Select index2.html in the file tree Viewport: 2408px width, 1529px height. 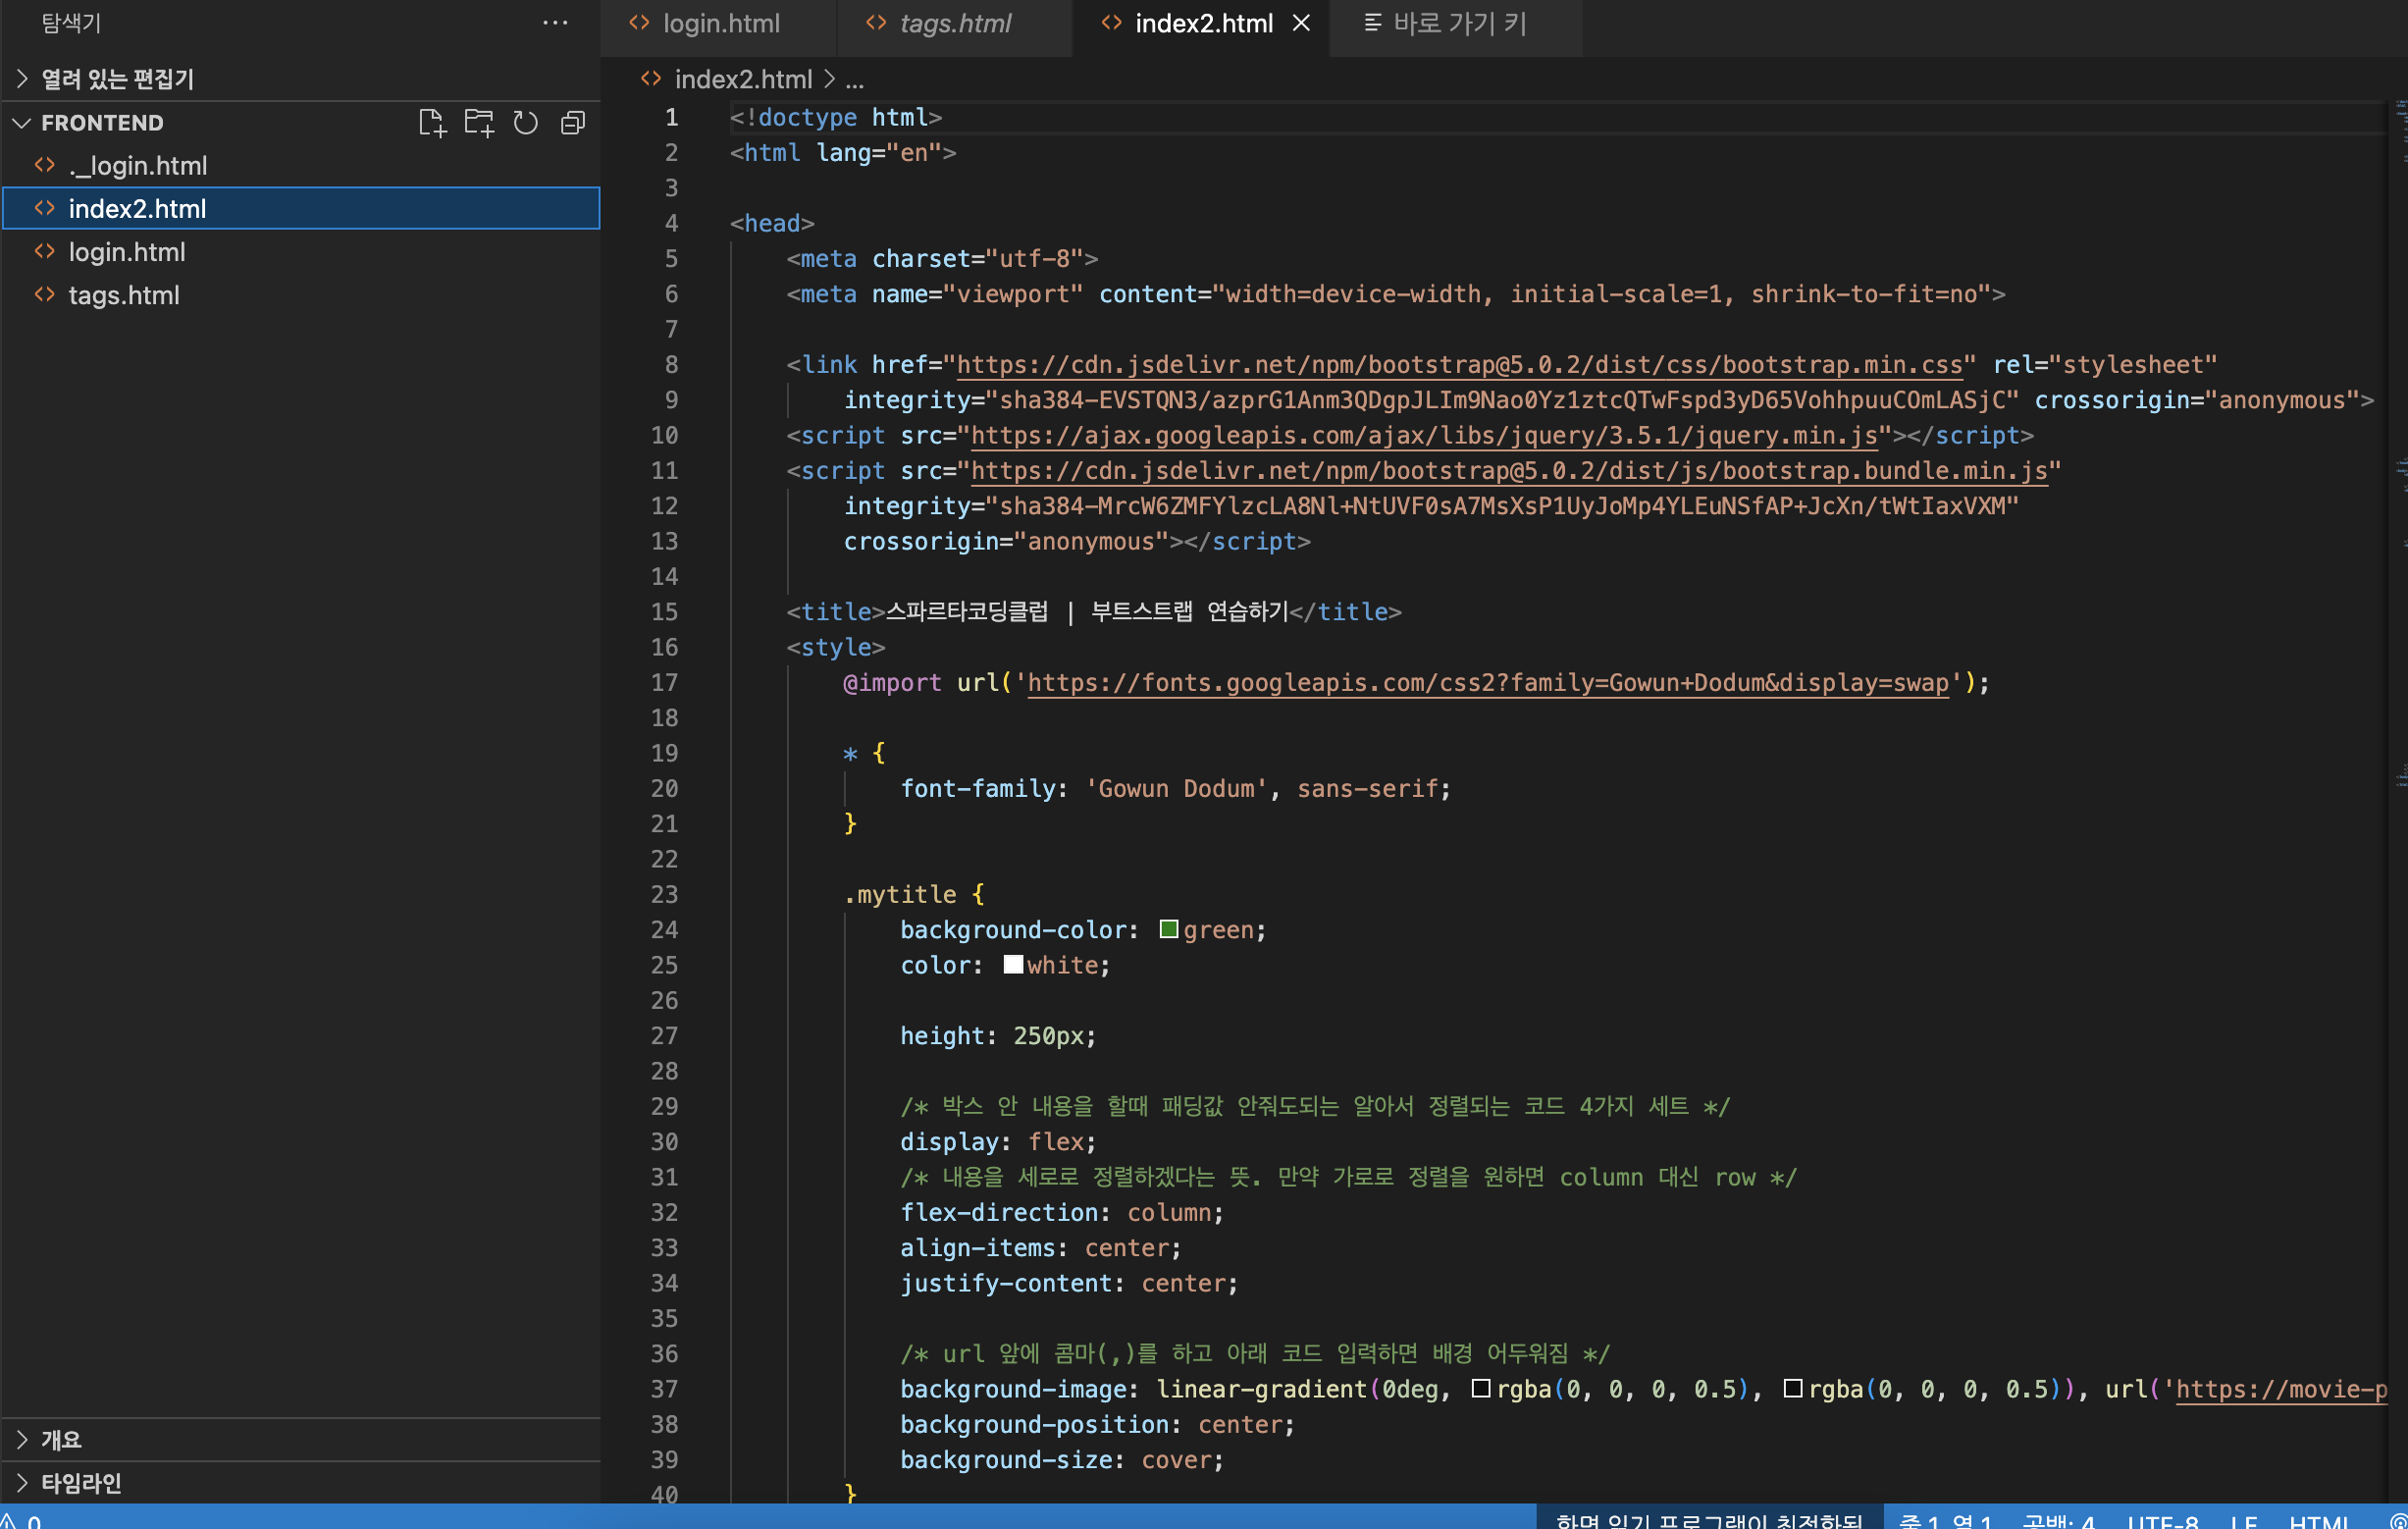(300, 208)
